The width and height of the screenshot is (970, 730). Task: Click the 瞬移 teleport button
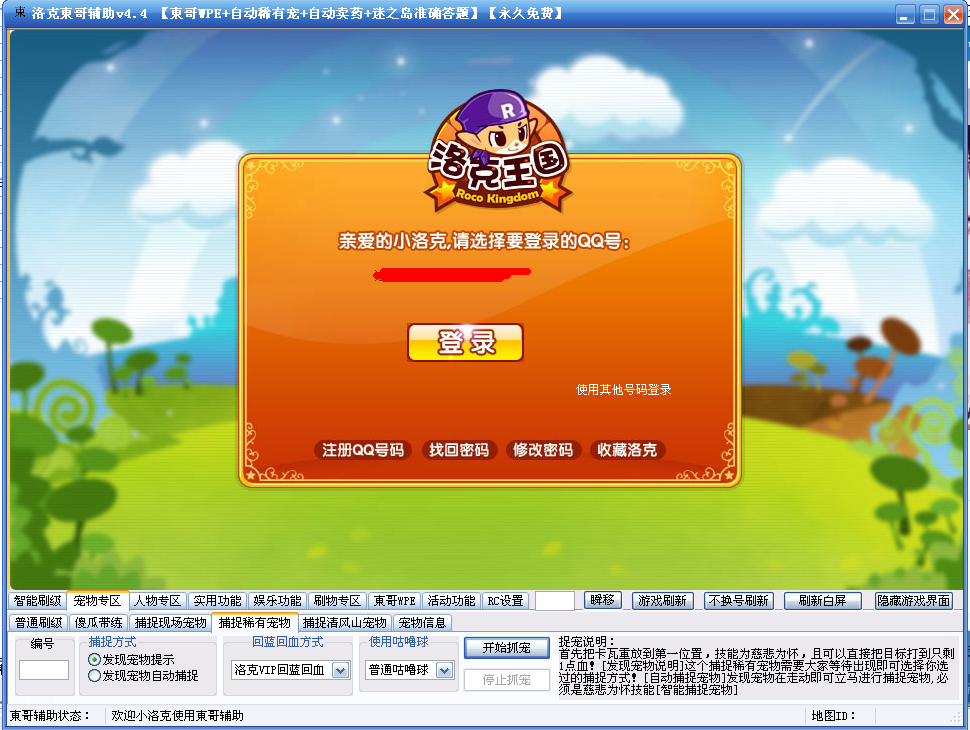603,600
